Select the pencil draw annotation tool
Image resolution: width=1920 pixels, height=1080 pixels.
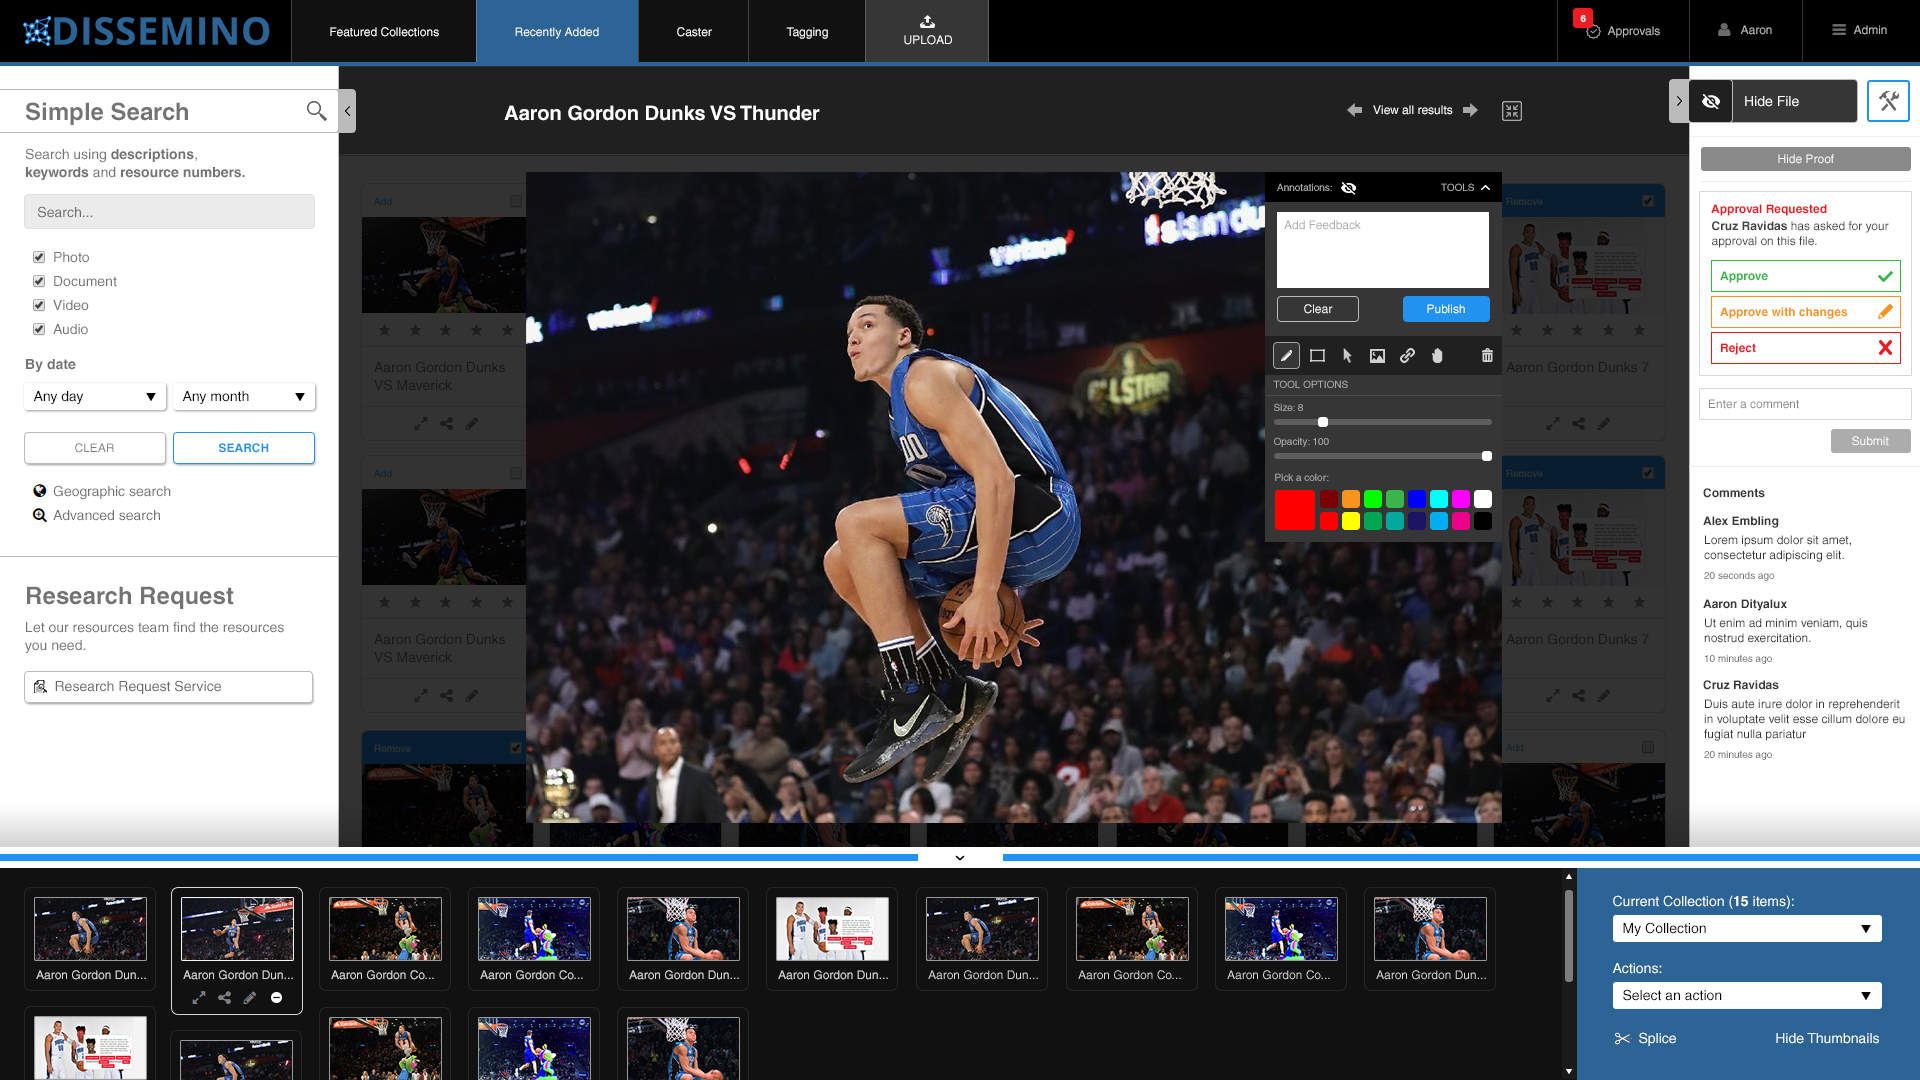(x=1286, y=356)
